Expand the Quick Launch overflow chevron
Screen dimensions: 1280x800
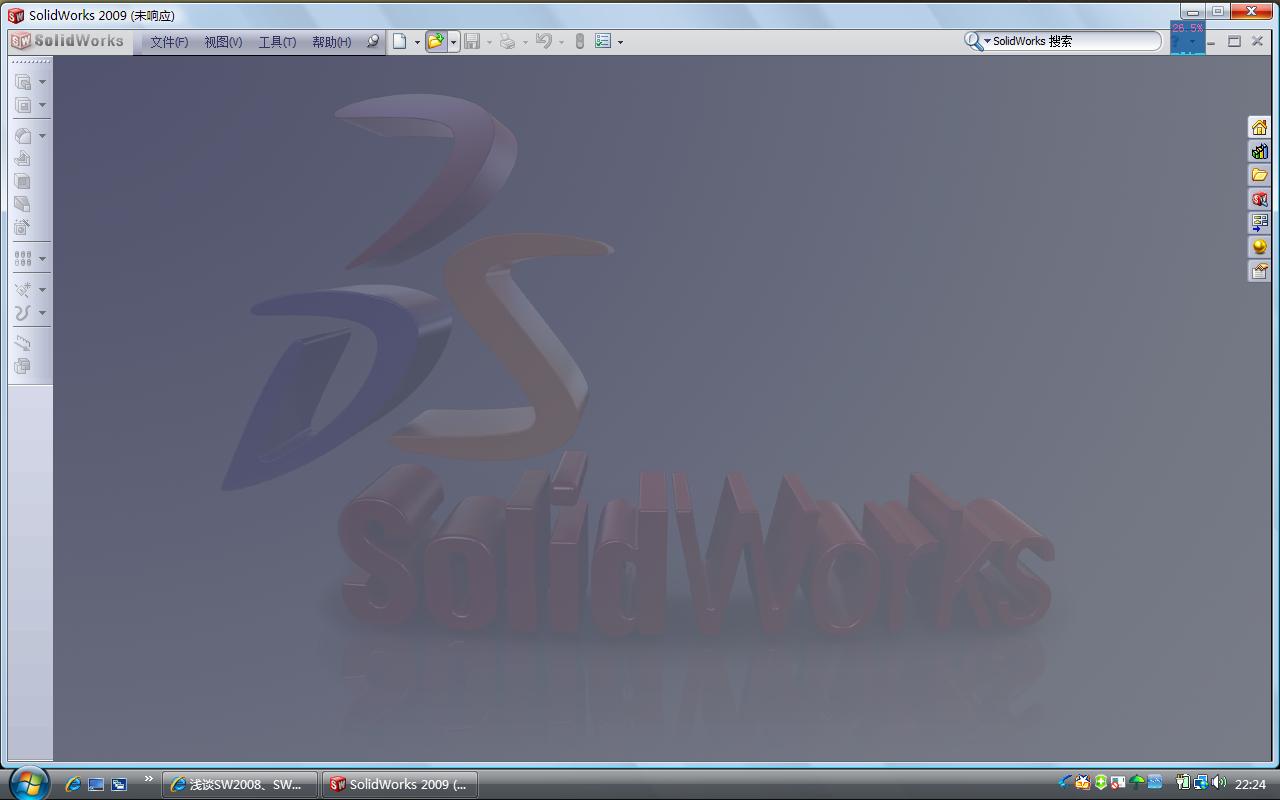point(149,779)
